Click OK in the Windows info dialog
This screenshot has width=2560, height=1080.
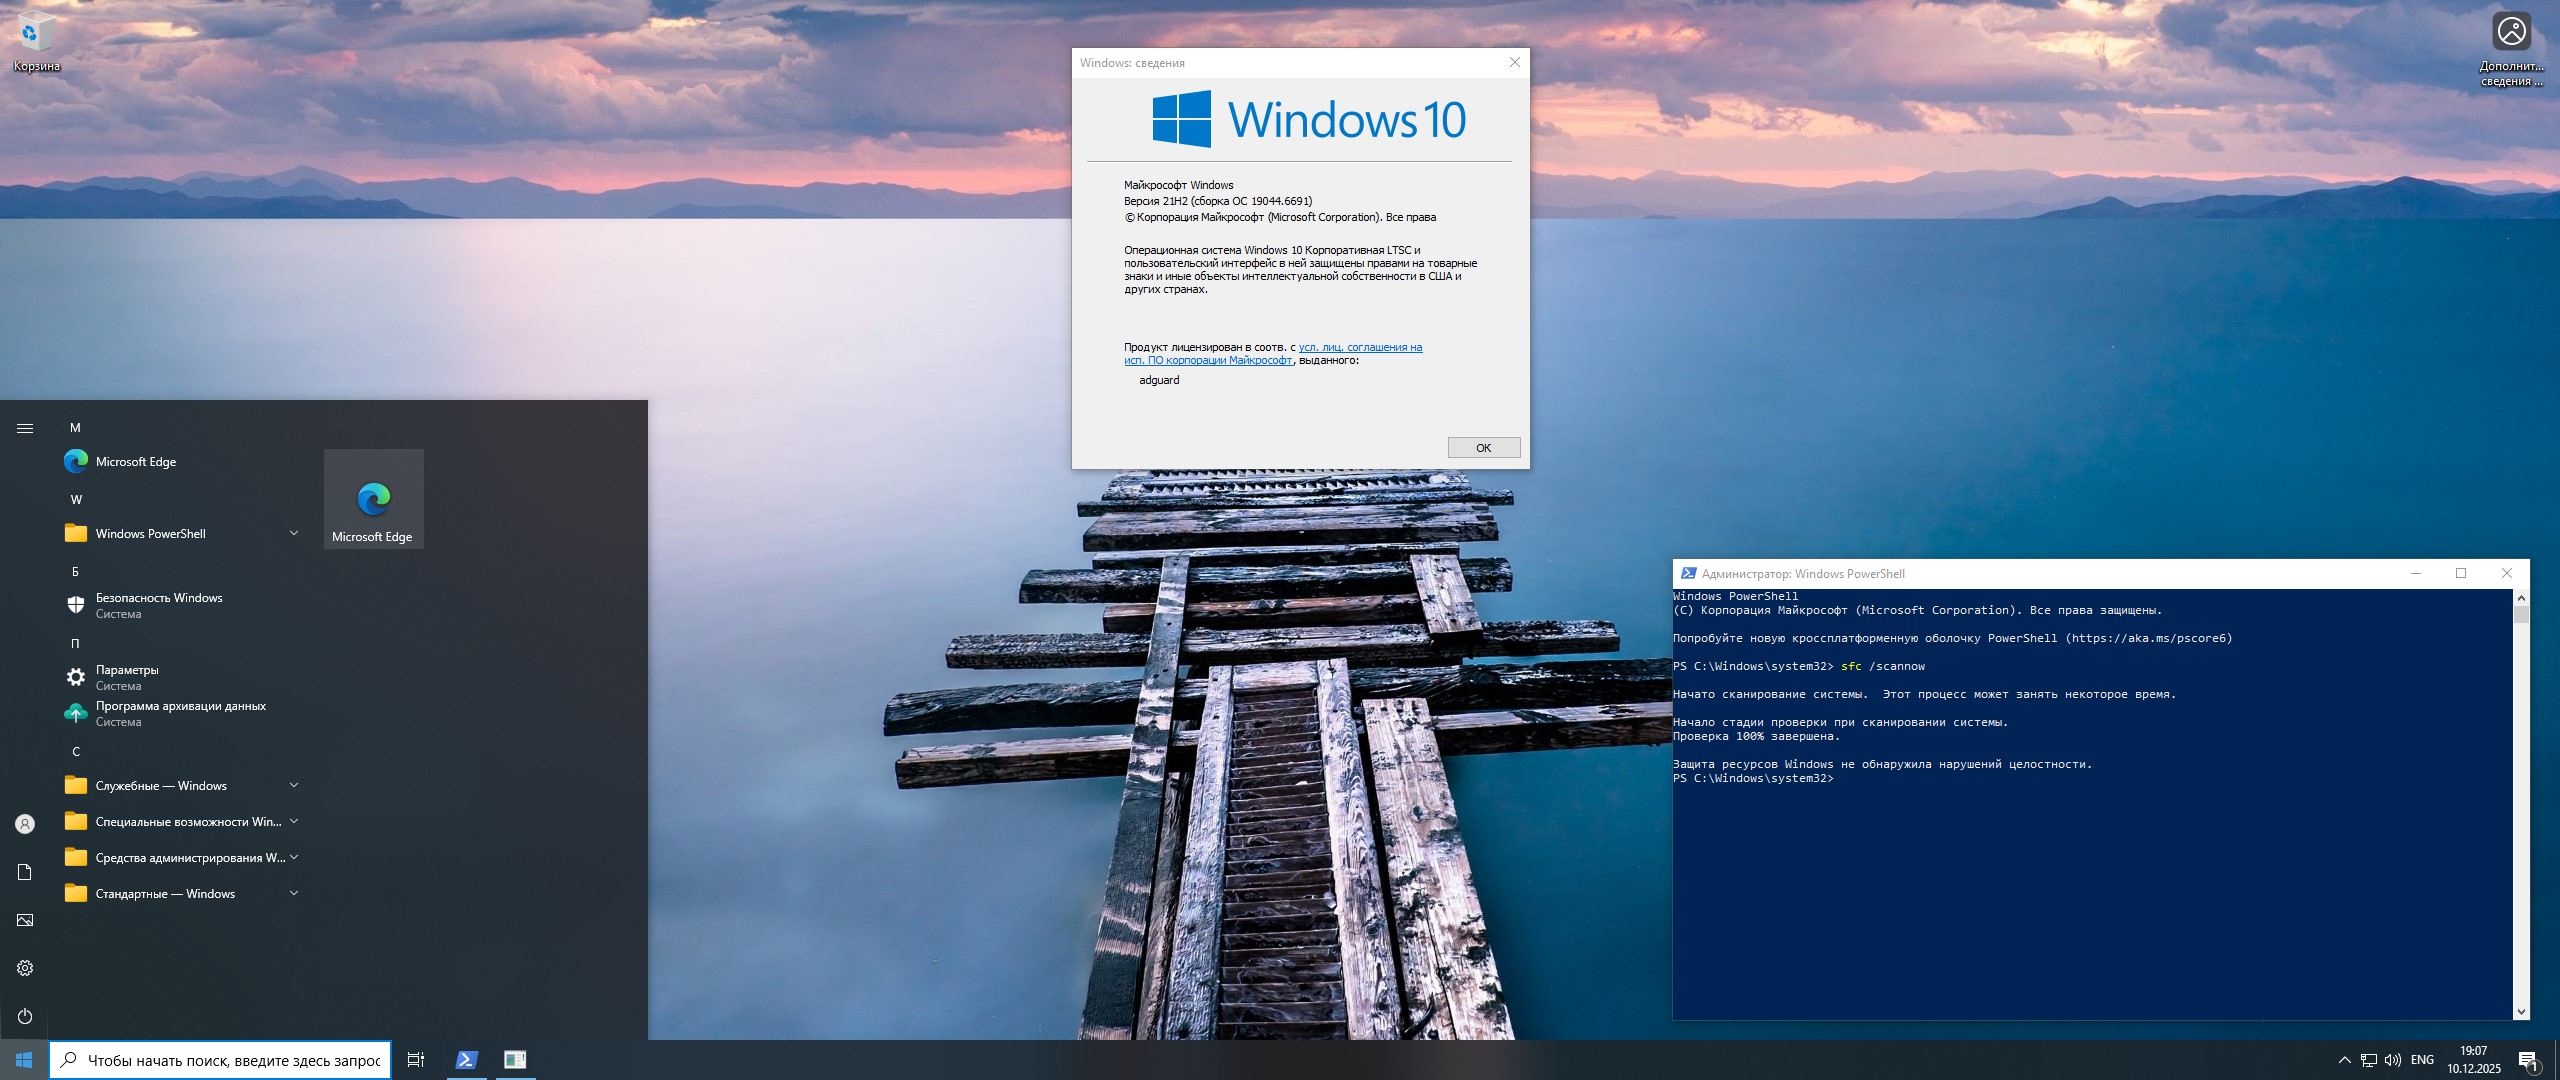click(1483, 448)
